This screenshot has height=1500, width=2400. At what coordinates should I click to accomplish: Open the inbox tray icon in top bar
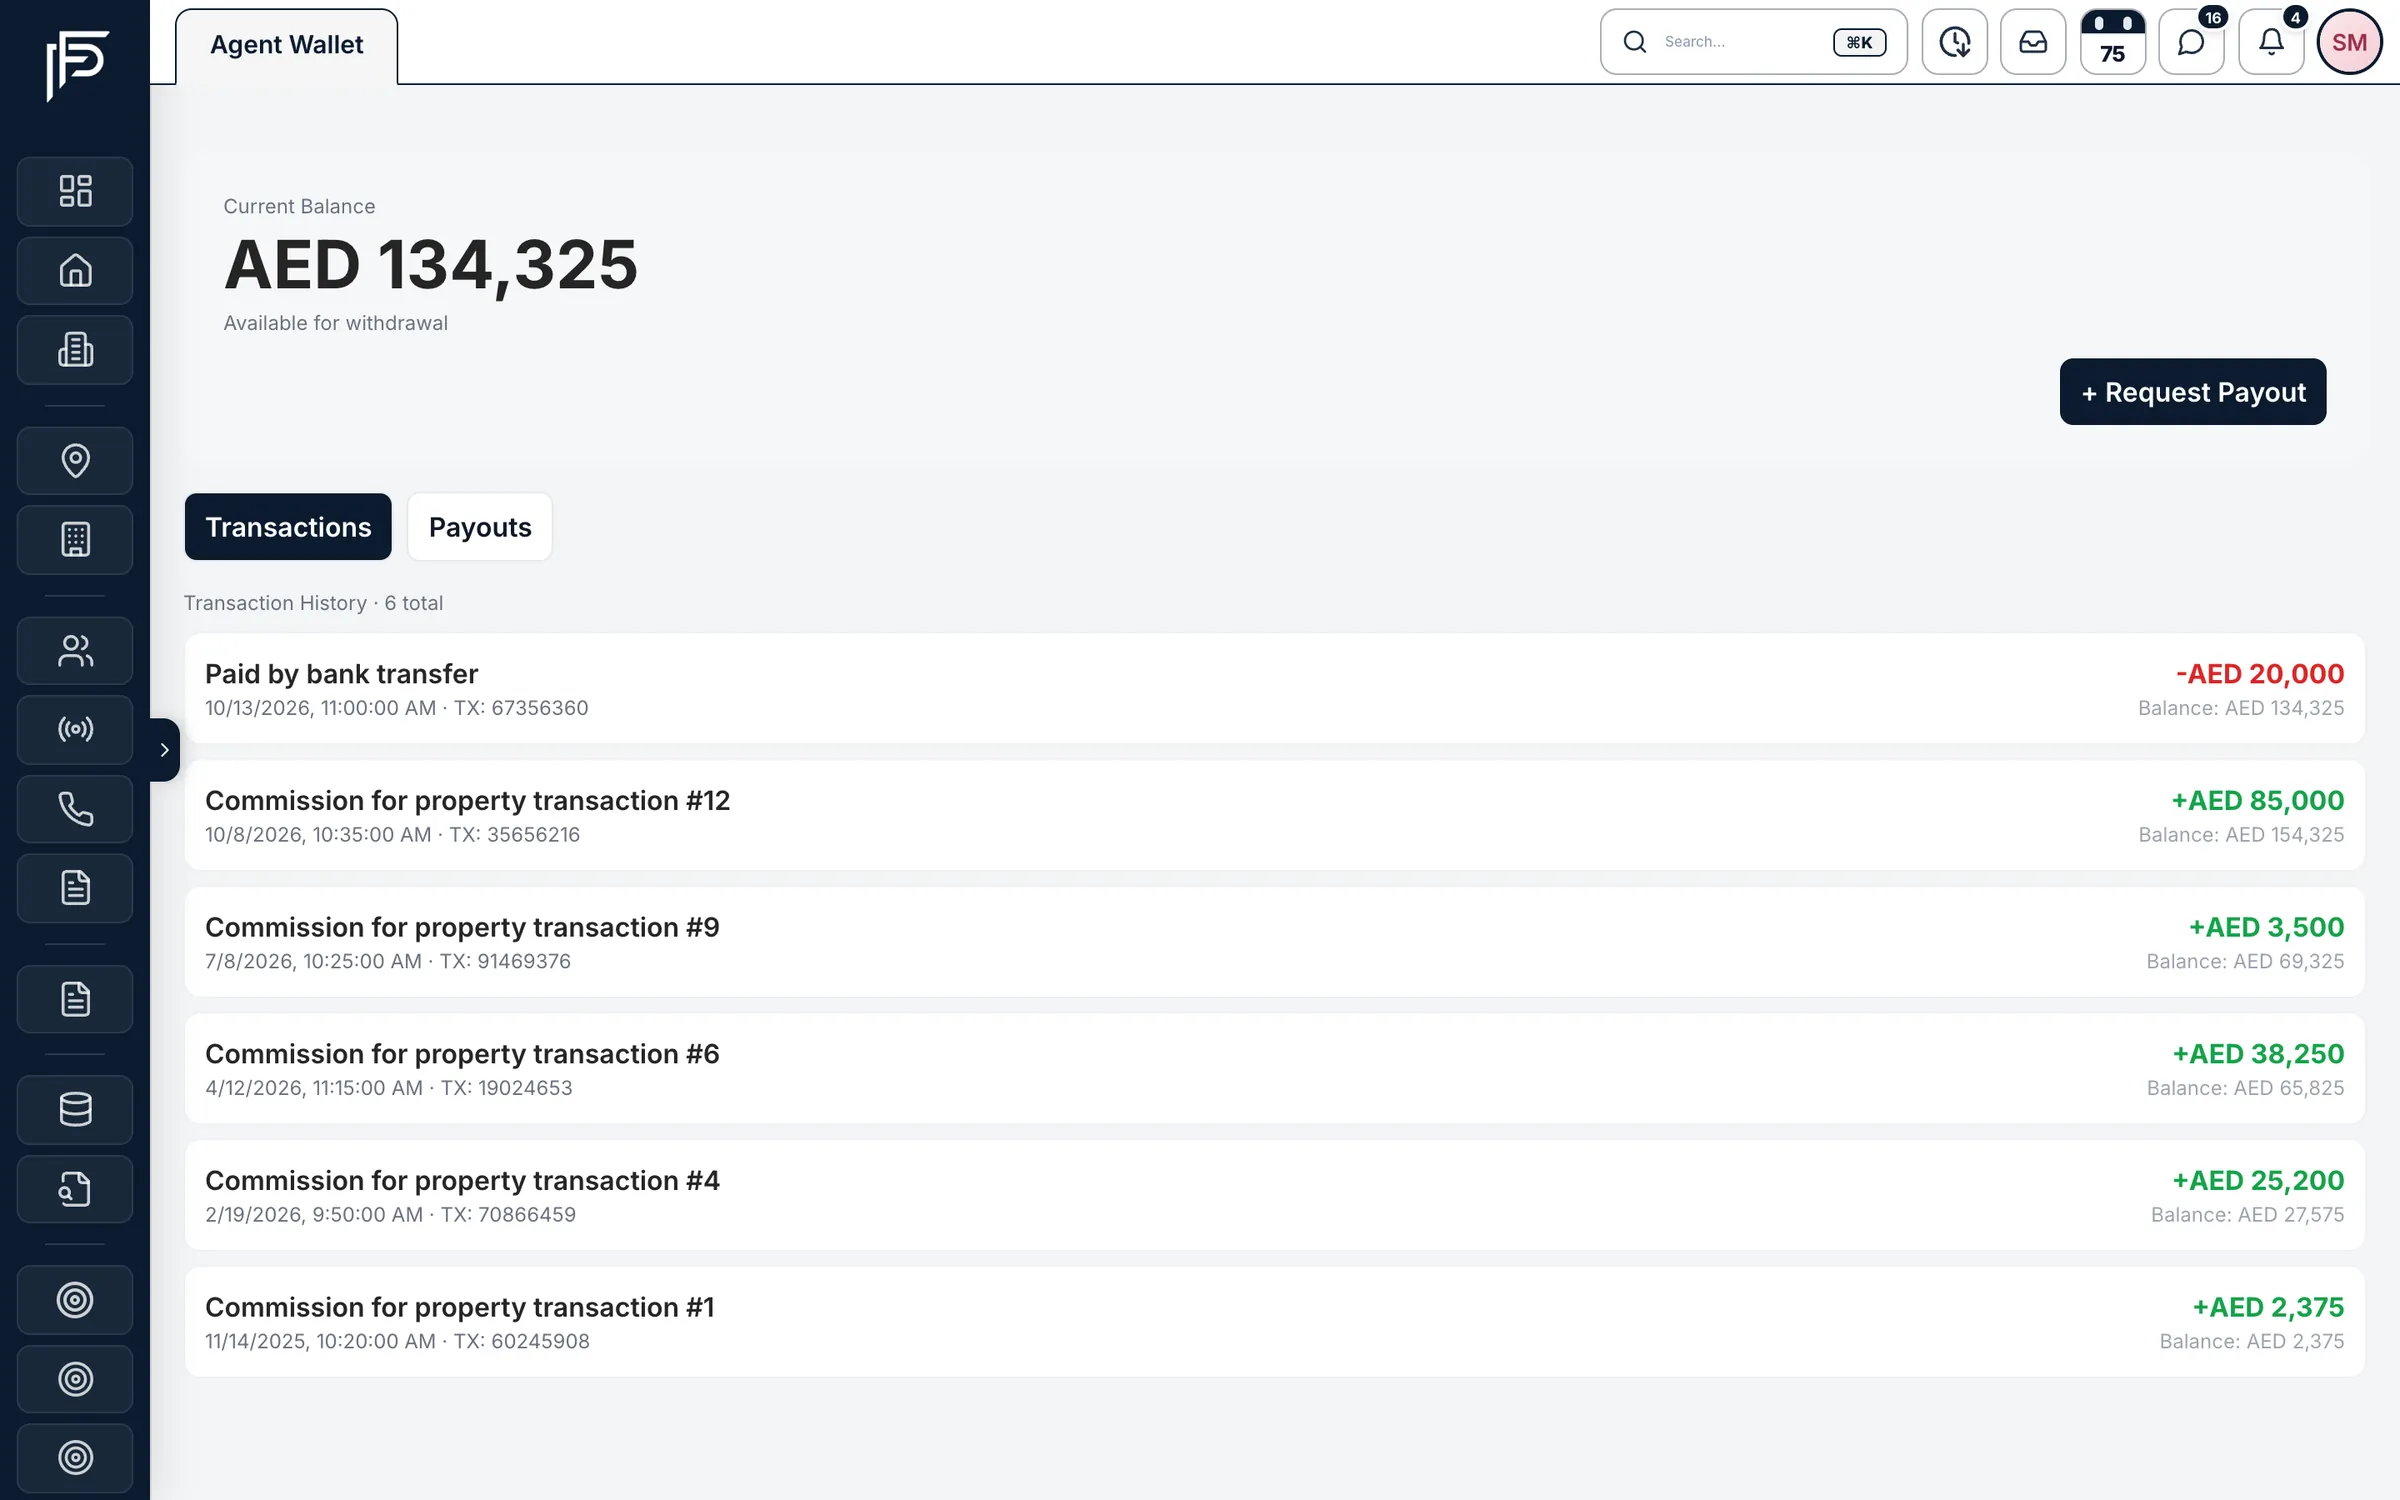[x=2033, y=42]
